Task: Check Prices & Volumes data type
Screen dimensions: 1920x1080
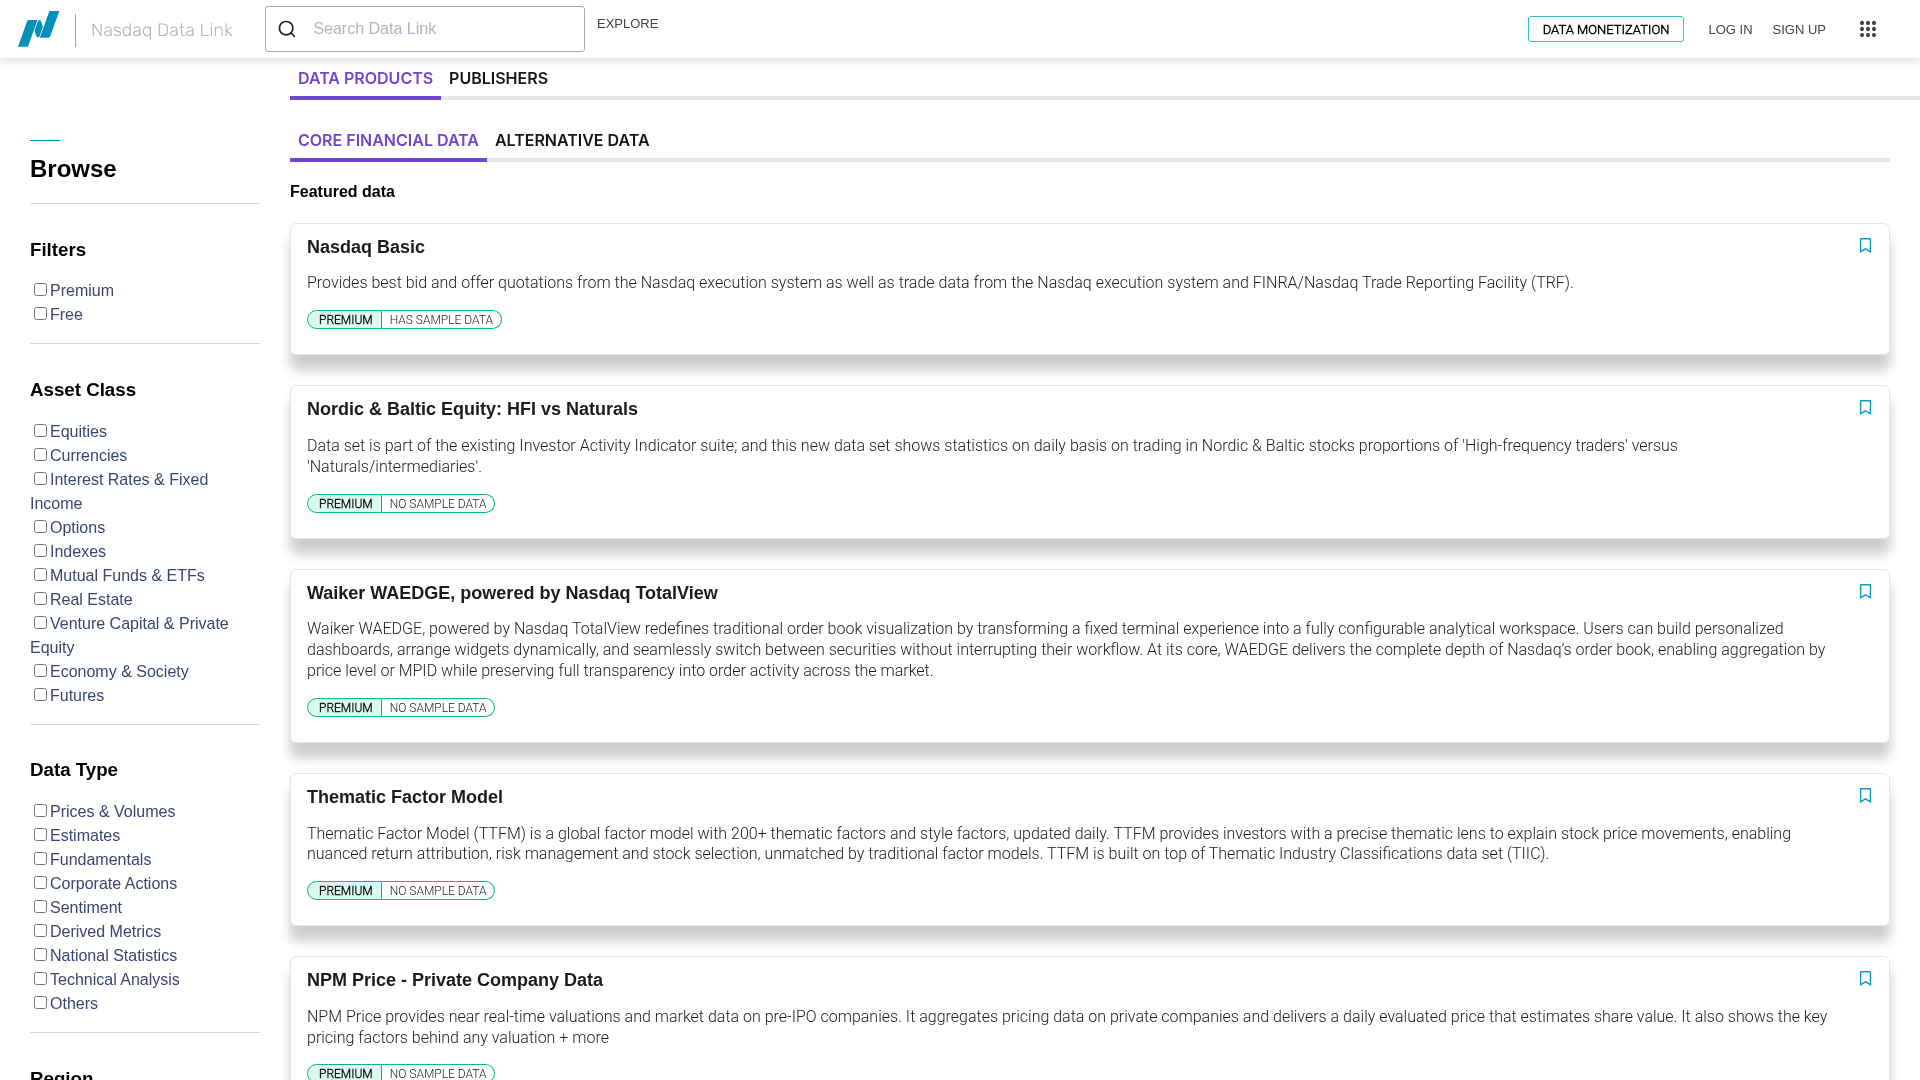Action: (40, 811)
